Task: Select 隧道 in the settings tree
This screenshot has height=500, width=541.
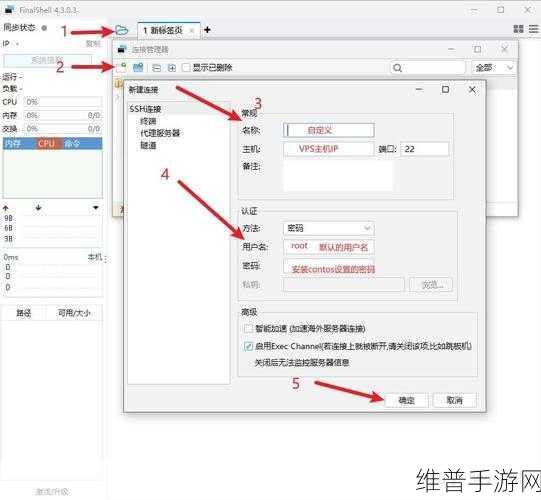Action: (x=148, y=145)
